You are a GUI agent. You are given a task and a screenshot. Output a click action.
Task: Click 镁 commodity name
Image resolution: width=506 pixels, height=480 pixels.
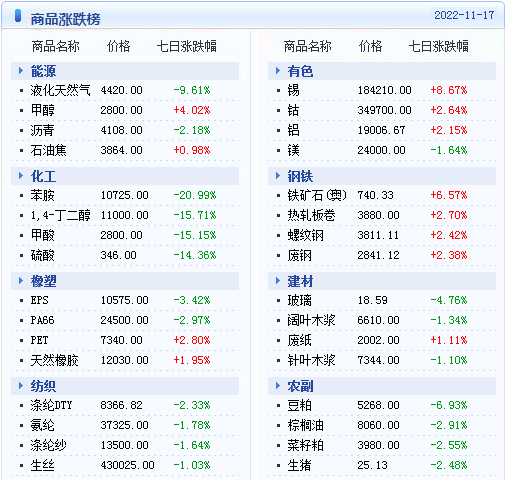pyautogui.click(x=293, y=150)
